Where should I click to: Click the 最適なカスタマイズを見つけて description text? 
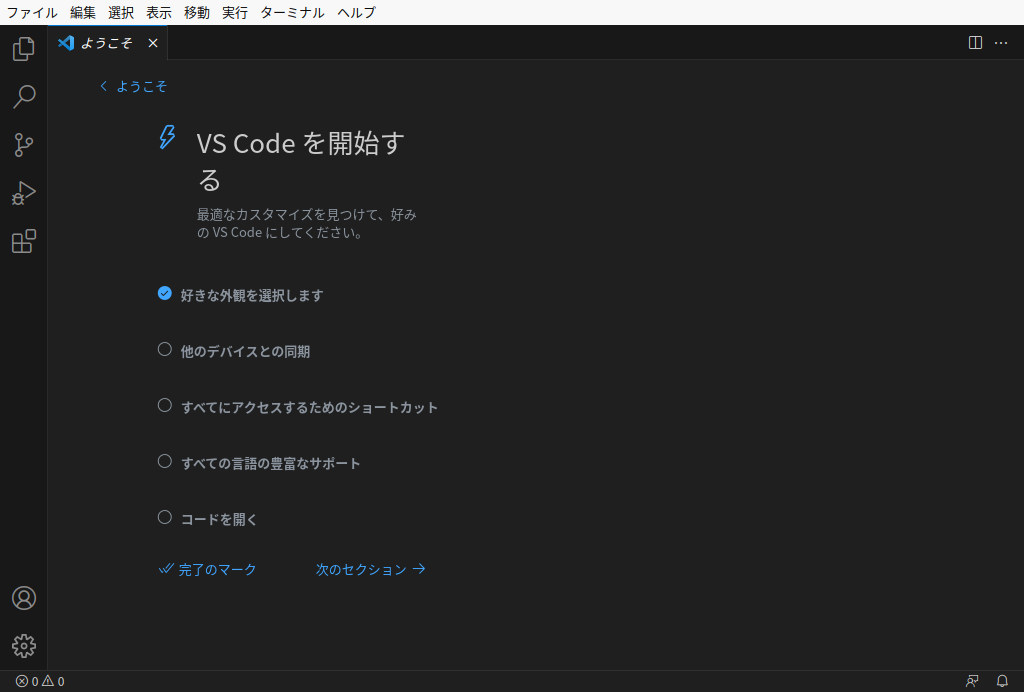tap(307, 223)
